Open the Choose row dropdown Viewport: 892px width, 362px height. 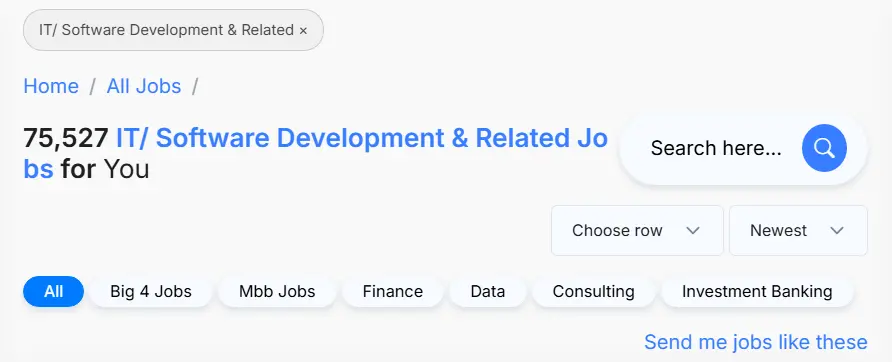[x=637, y=231]
